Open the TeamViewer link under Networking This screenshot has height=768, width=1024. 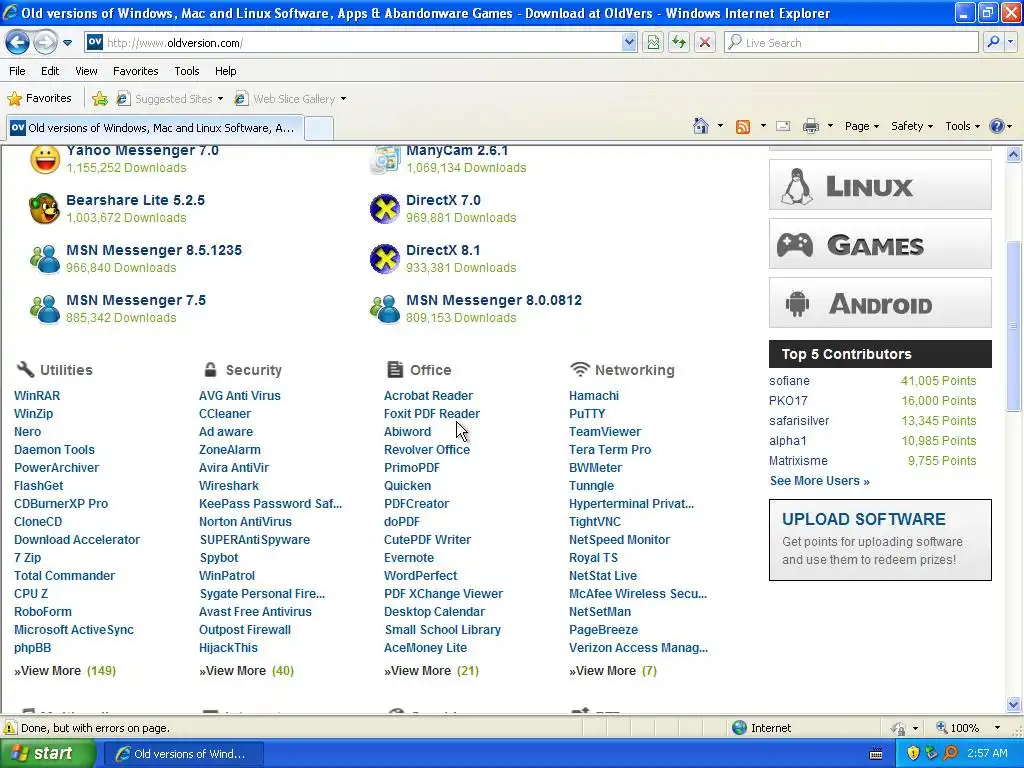605,432
